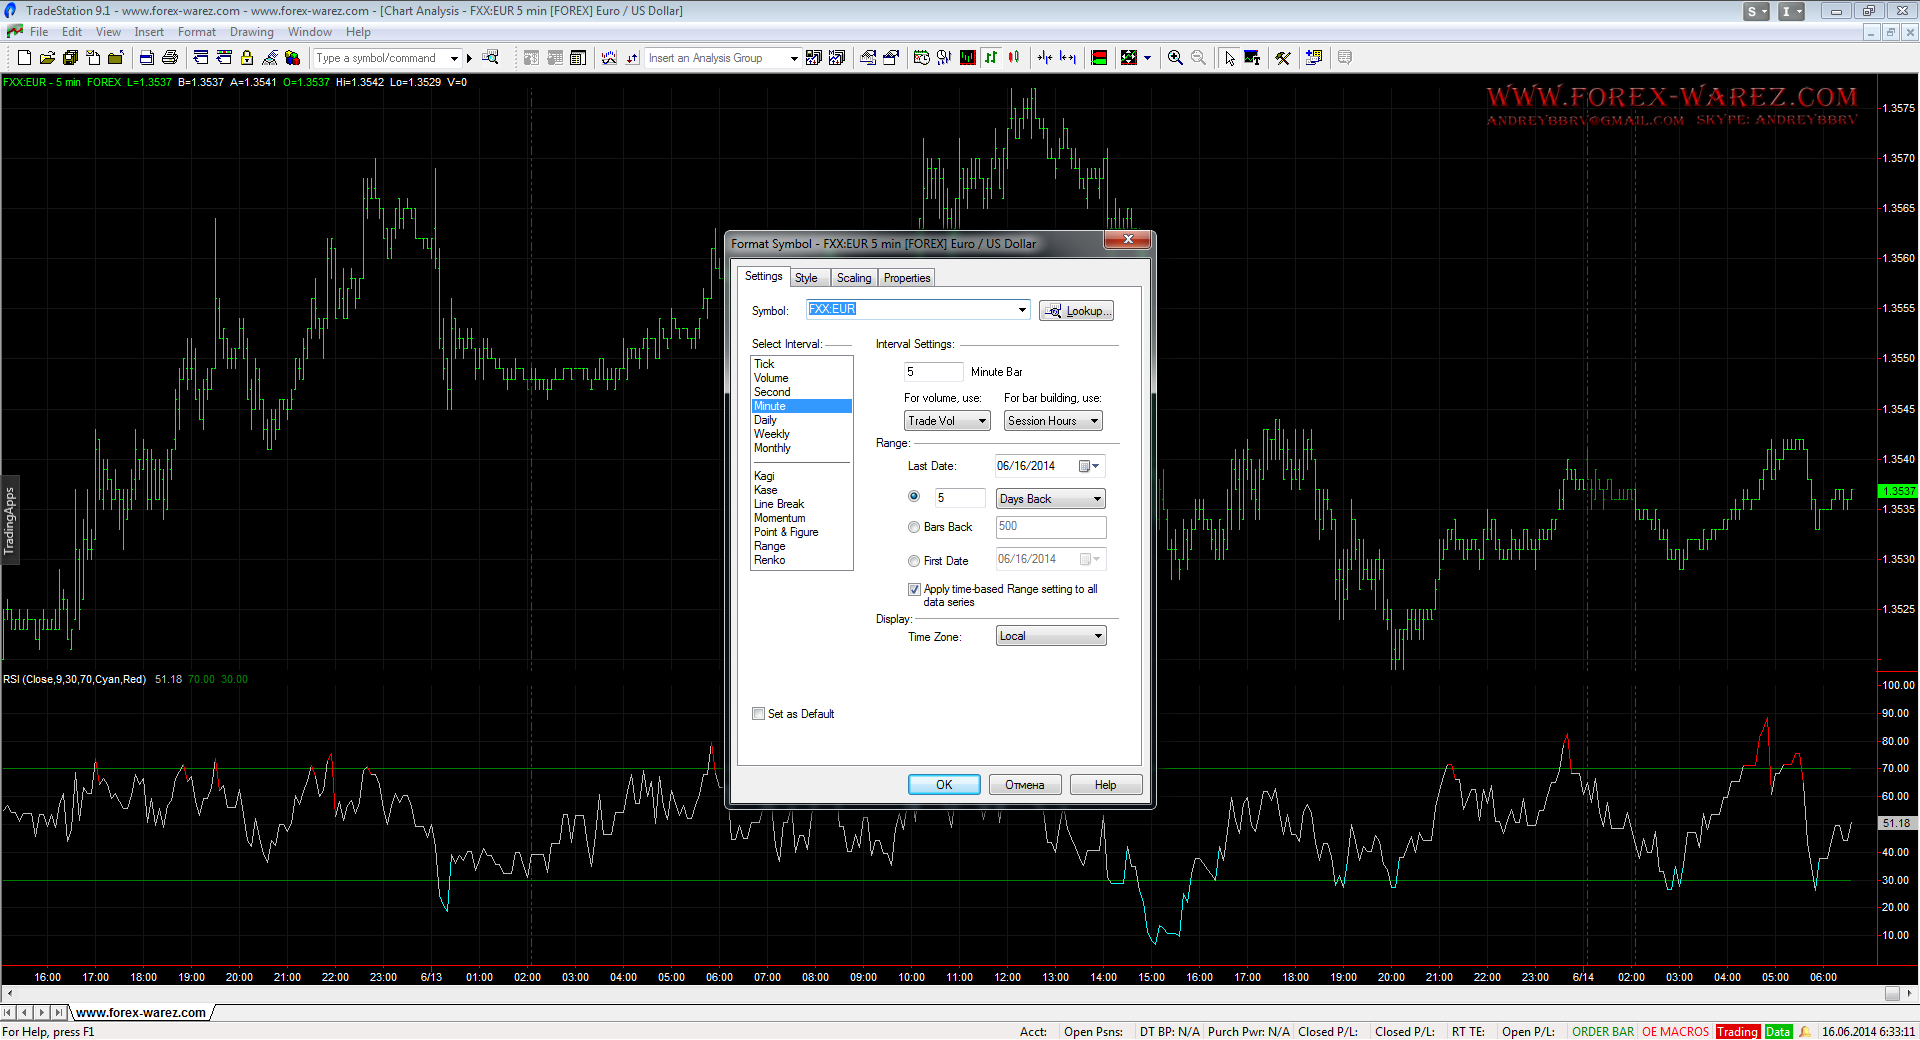Select the Bars Back radio button
Viewport: 1920px width, 1040px height.
click(x=914, y=527)
